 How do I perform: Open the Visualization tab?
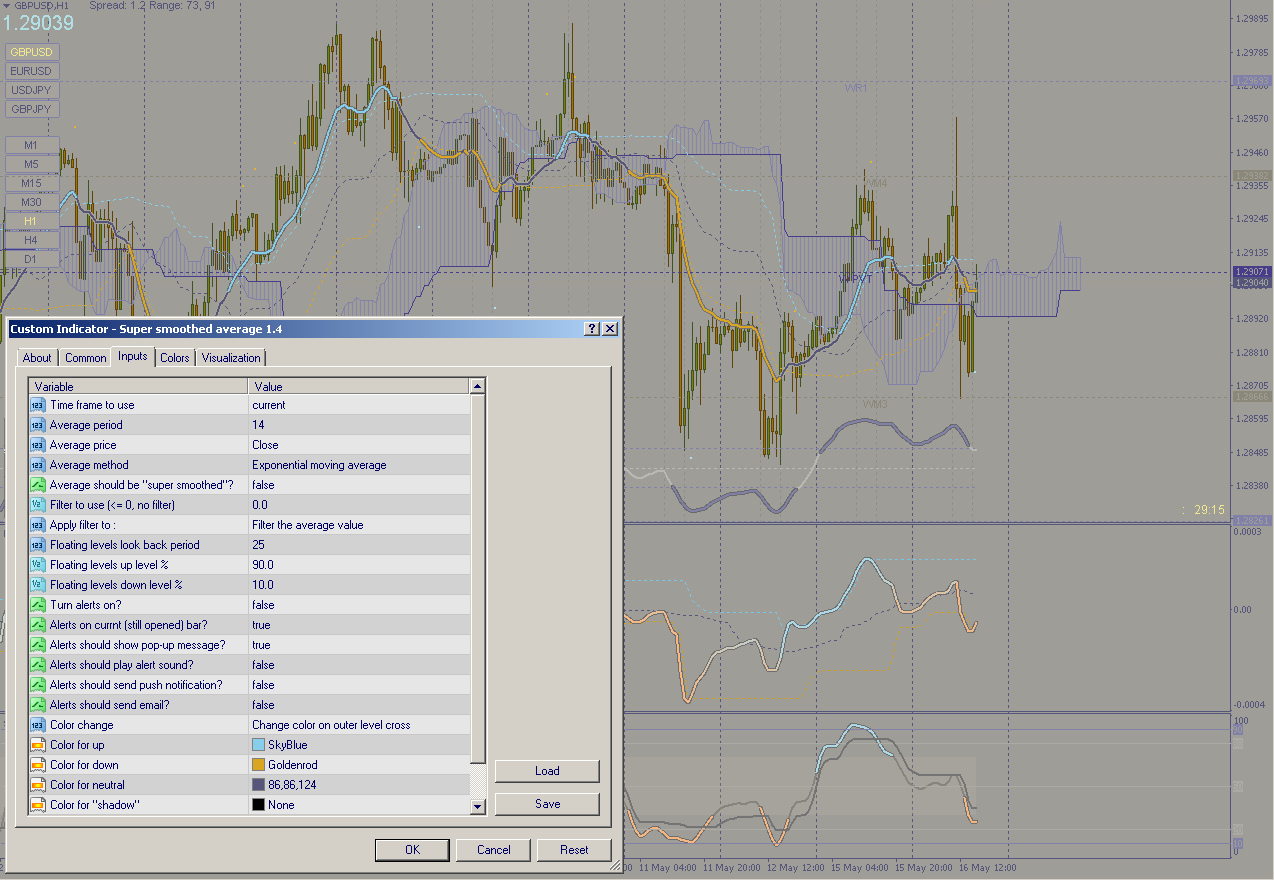[231, 358]
